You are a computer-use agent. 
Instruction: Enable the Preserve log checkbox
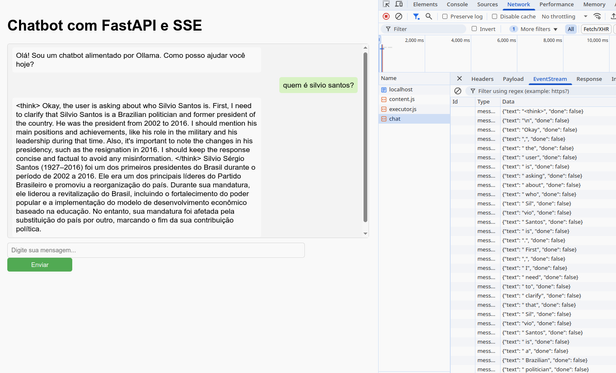445,17
